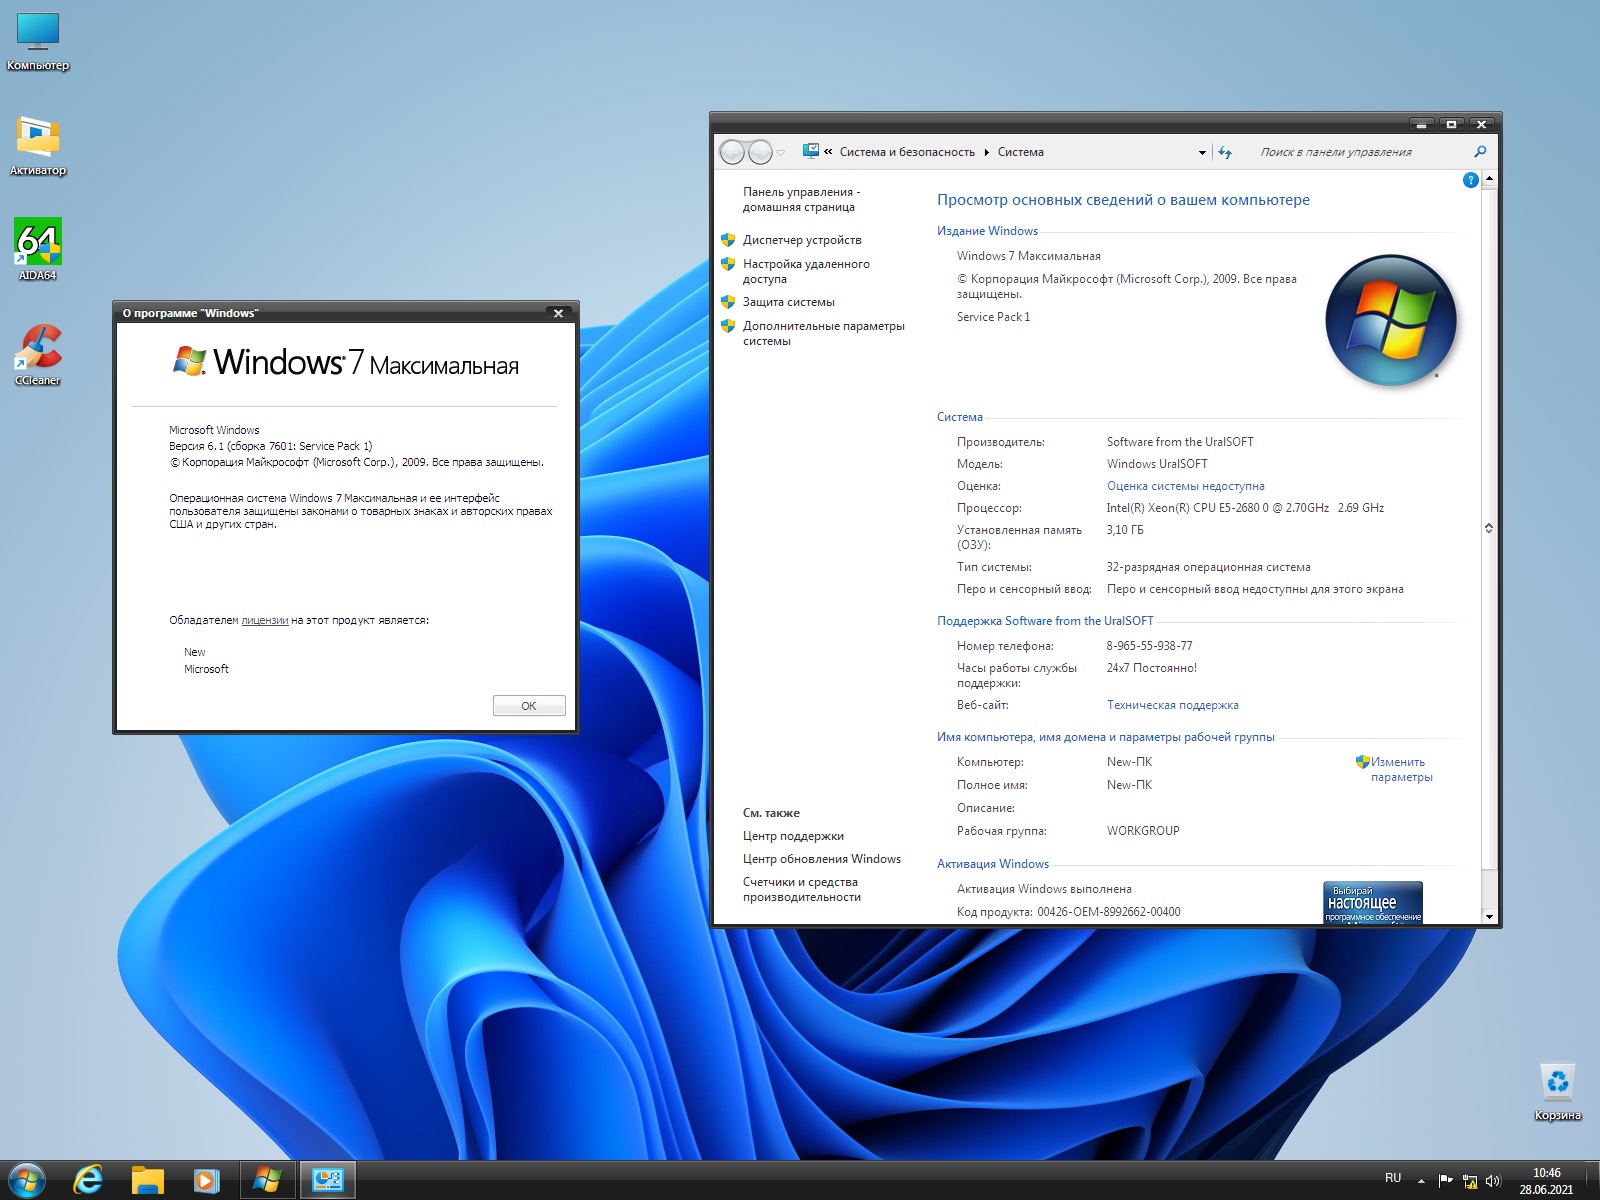Open the Корзина recycle bin icon
Image resolution: width=1600 pixels, height=1200 pixels.
click(x=1557, y=1091)
